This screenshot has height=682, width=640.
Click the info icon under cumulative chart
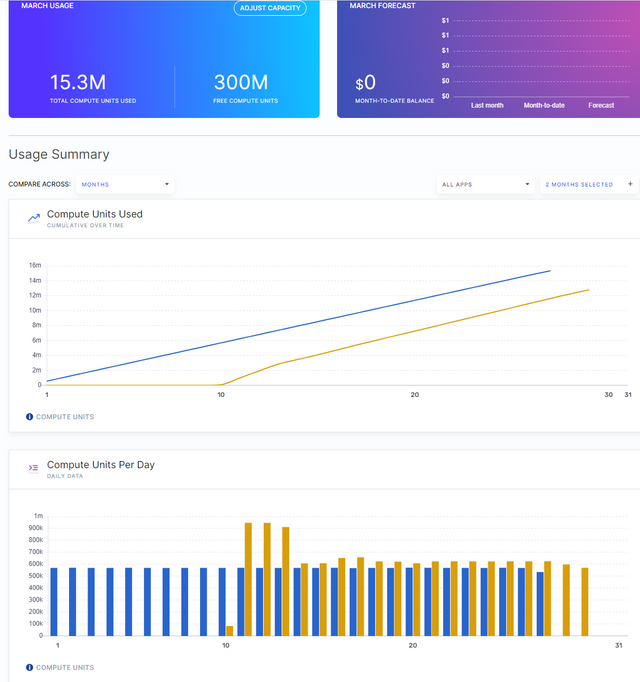29,417
